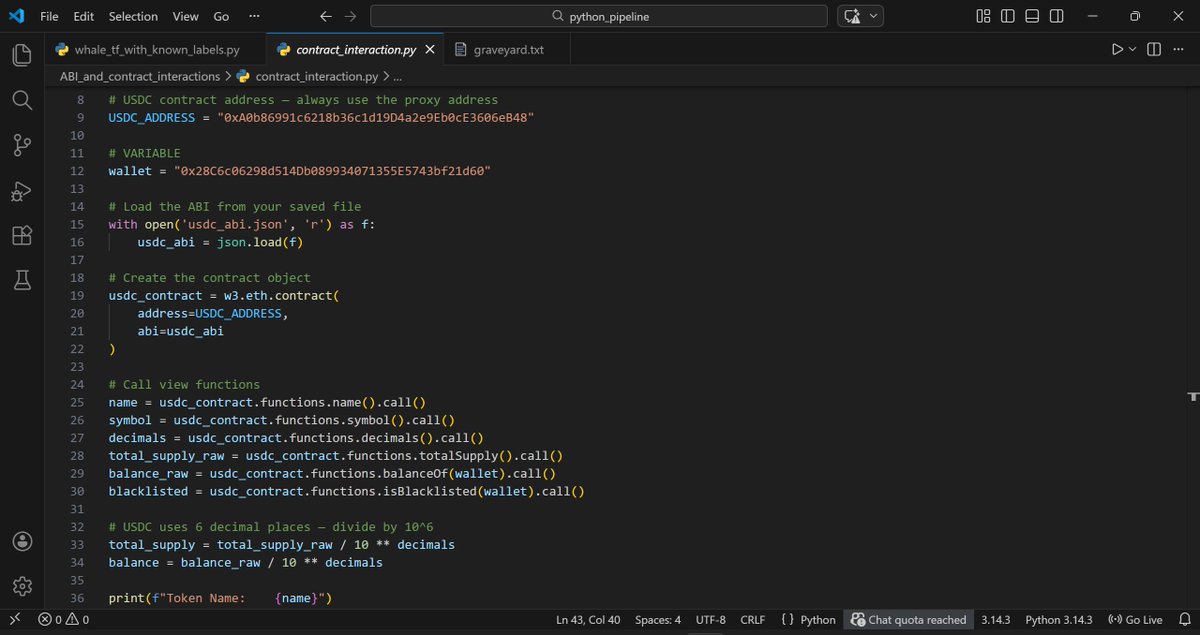Image resolution: width=1200 pixels, height=635 pixels.
Task: Open editor More Actions ellipsis
Action: click(x=1177, y=49)
